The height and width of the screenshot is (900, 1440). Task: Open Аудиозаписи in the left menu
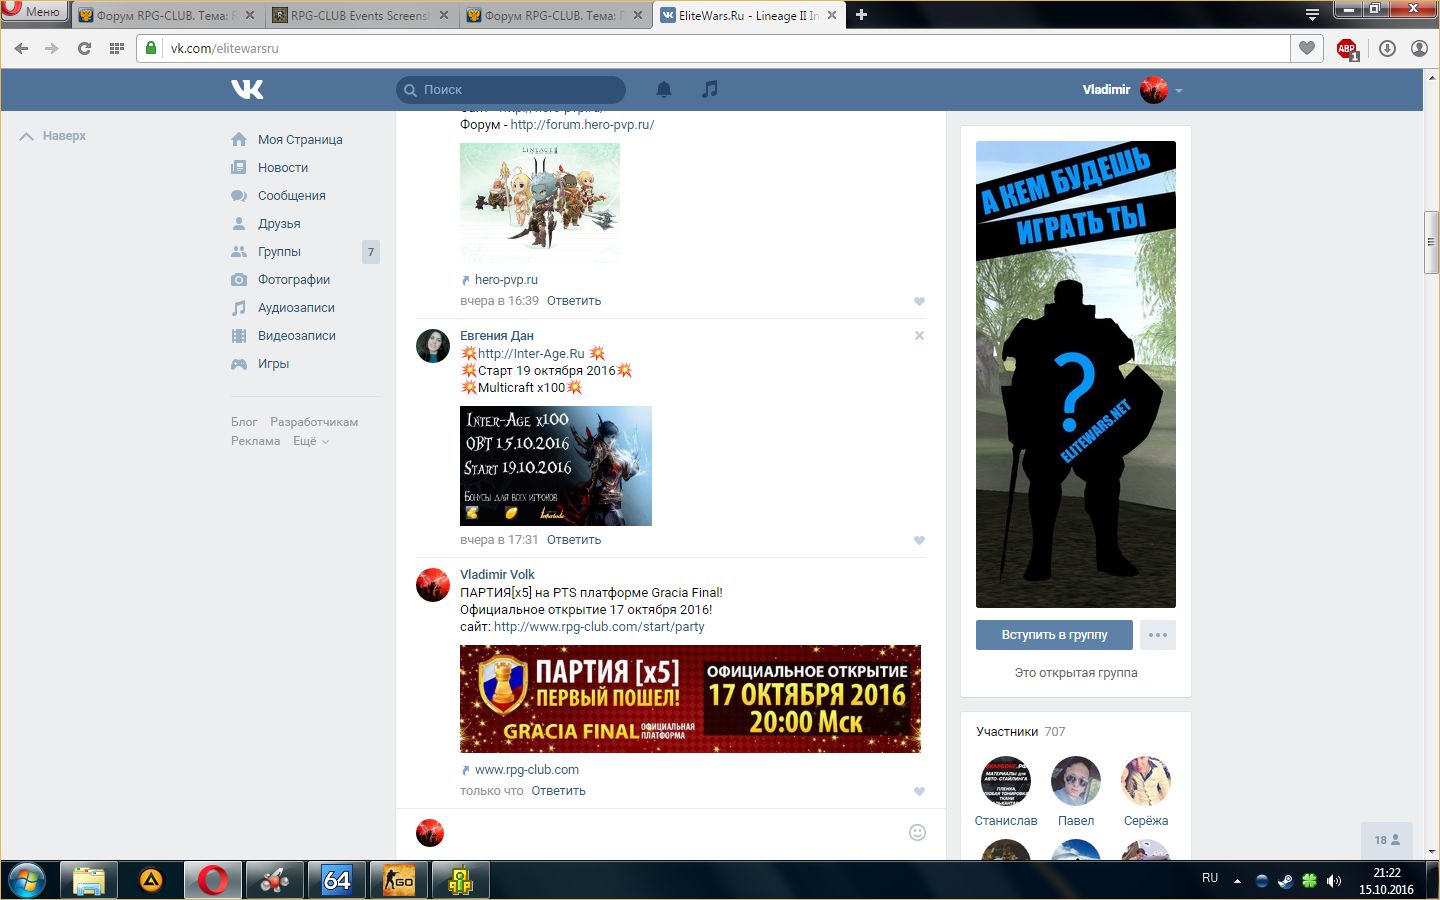(296, 308)
